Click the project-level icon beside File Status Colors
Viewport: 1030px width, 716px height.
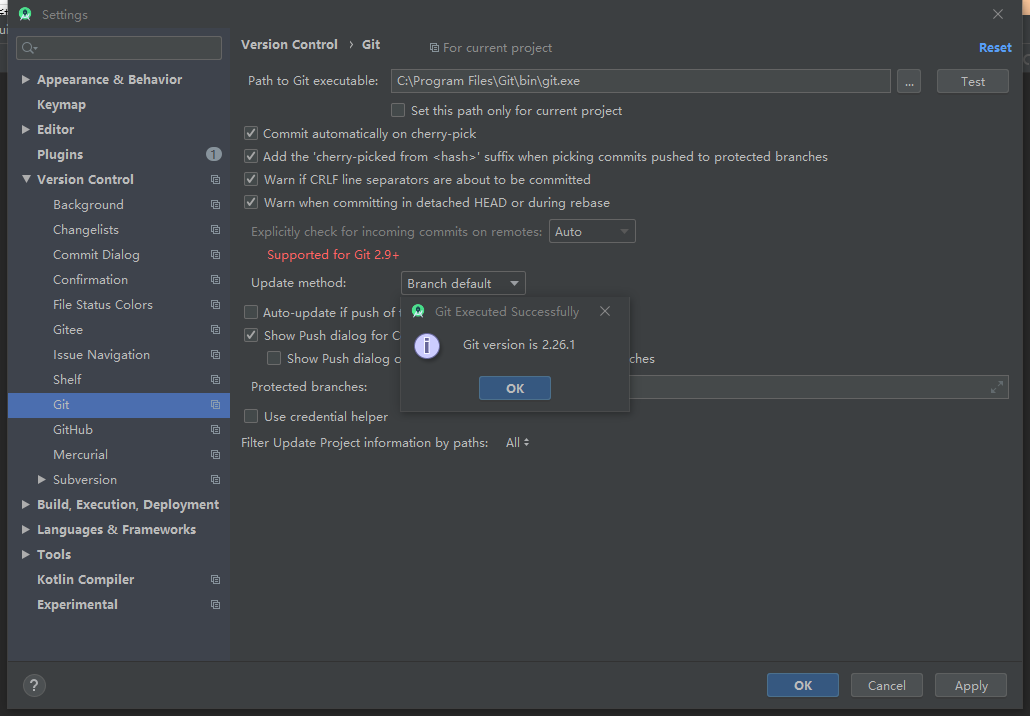[215, 304]
